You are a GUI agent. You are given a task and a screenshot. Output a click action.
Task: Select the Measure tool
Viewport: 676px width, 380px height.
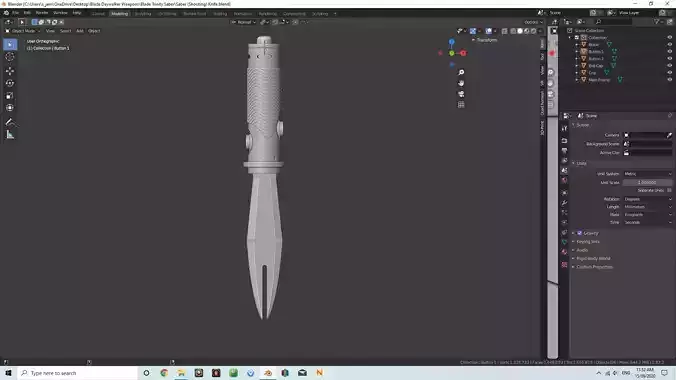point(10,135)
